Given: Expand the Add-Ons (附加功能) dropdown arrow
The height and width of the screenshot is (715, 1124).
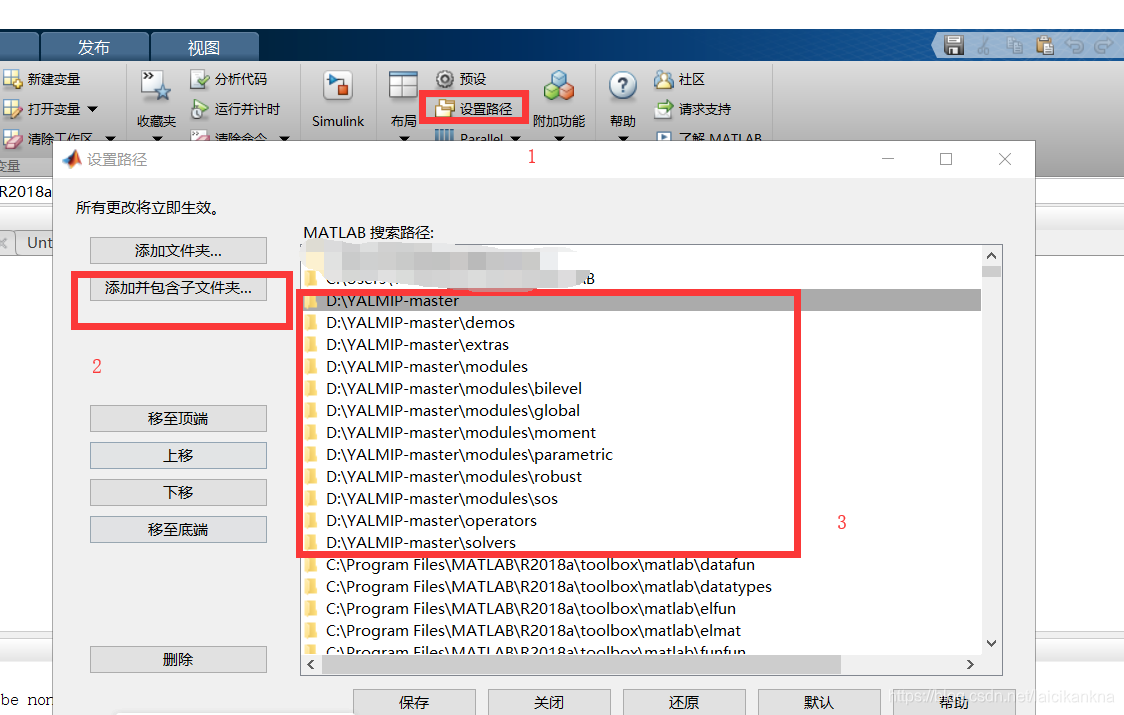Looking at the screenshot, I should coord(559,138).
